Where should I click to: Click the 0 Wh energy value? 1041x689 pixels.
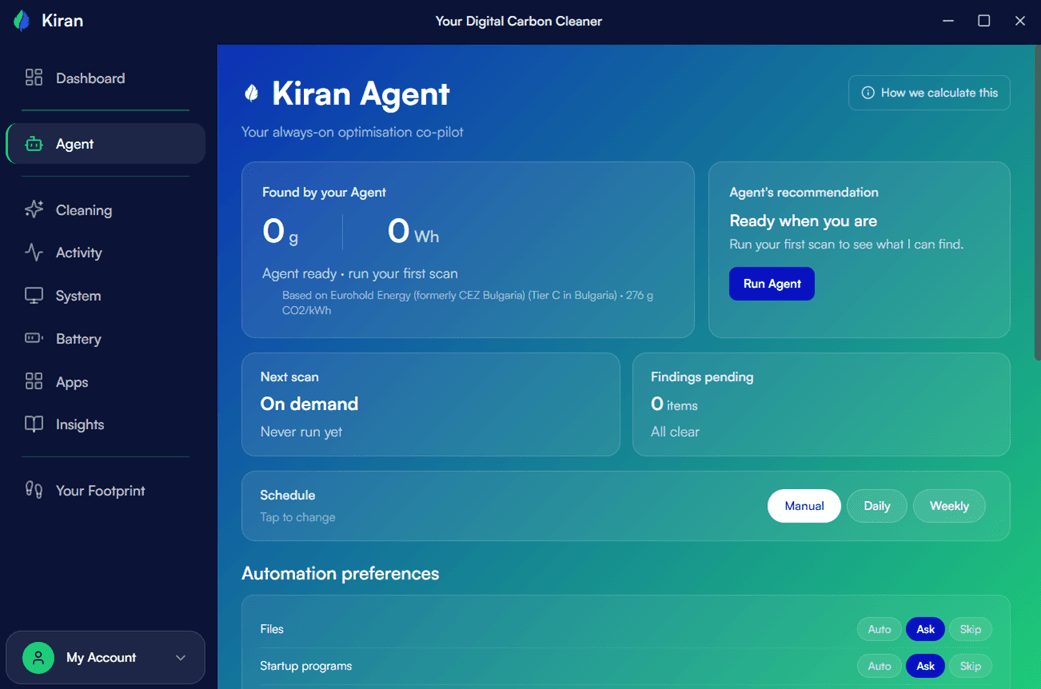413,231
